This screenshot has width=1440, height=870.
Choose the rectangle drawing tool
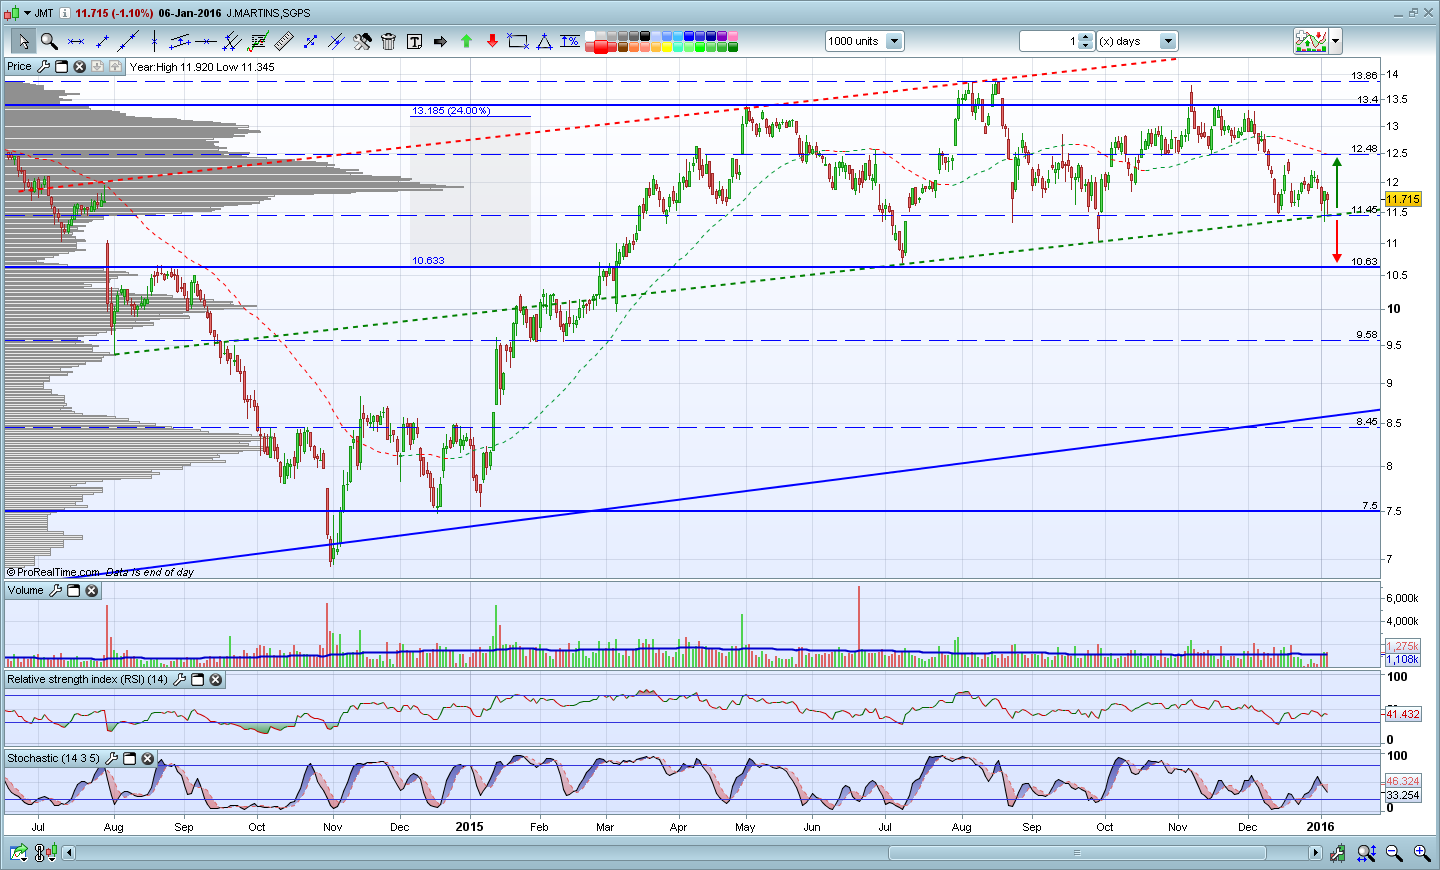(518, 41)
